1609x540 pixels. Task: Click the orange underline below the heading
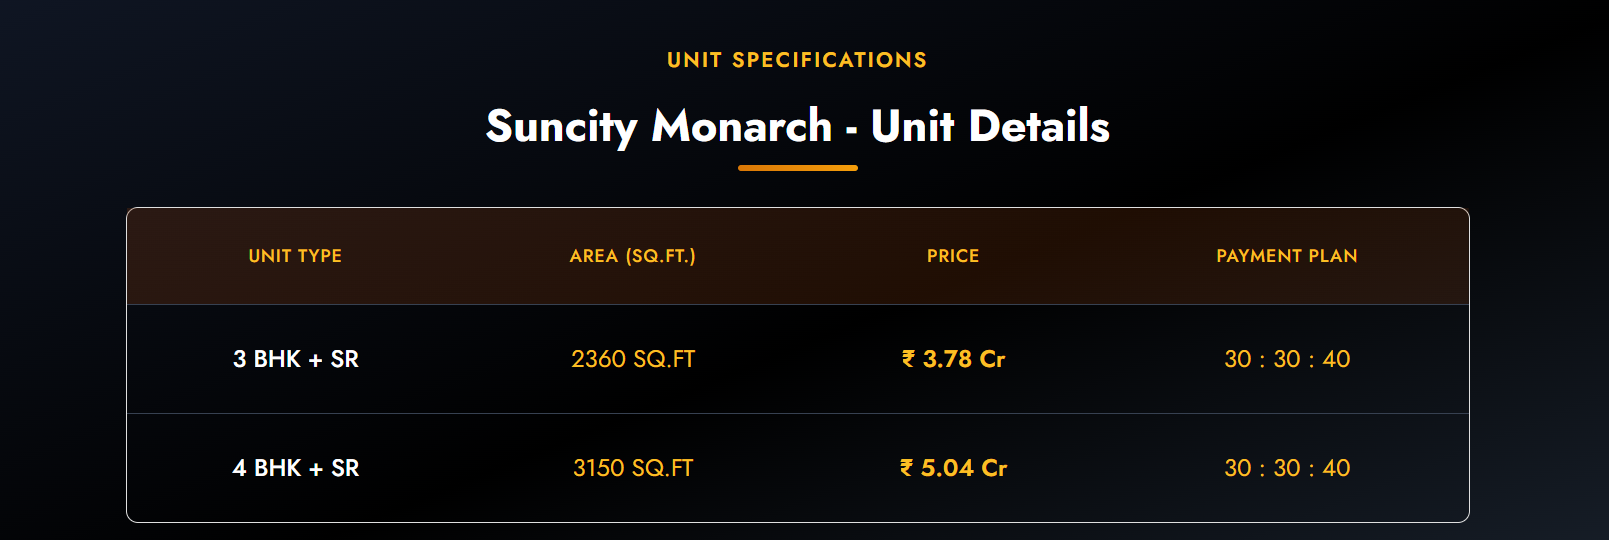[x=797, y=168]
